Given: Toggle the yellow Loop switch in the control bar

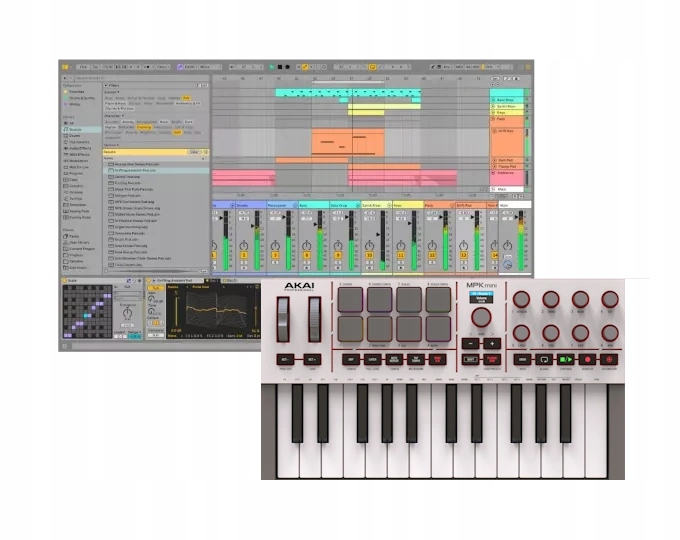Looking at the screenshot, I should pos(372,67).
